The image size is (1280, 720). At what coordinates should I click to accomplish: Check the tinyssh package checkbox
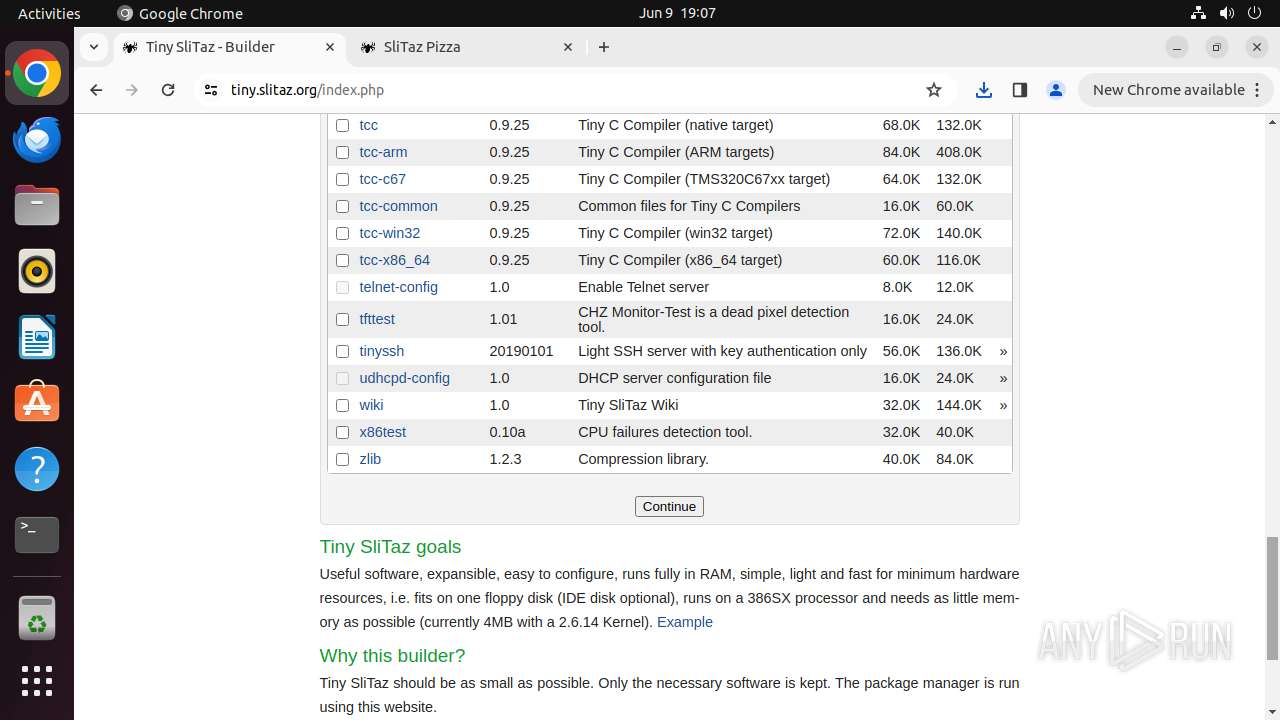[342, 351]
